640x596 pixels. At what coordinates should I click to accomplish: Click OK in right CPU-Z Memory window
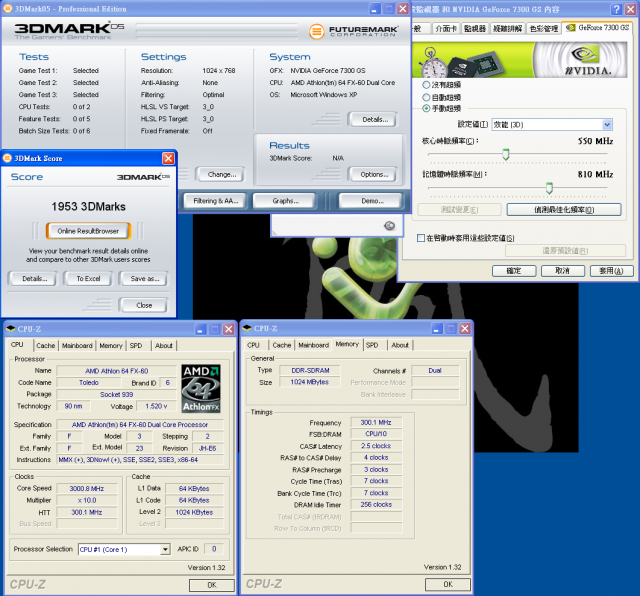[448, 584]
